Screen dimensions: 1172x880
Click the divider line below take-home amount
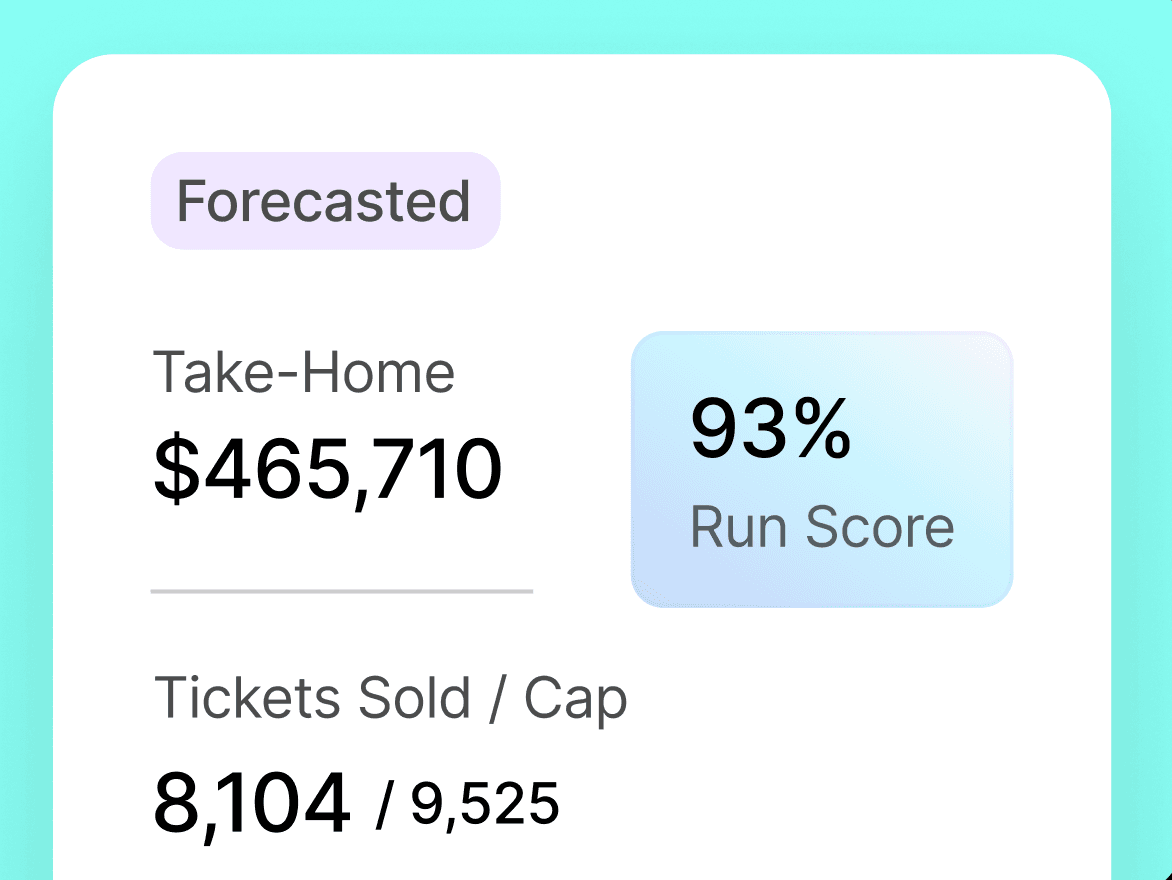[x=341, y=591]
